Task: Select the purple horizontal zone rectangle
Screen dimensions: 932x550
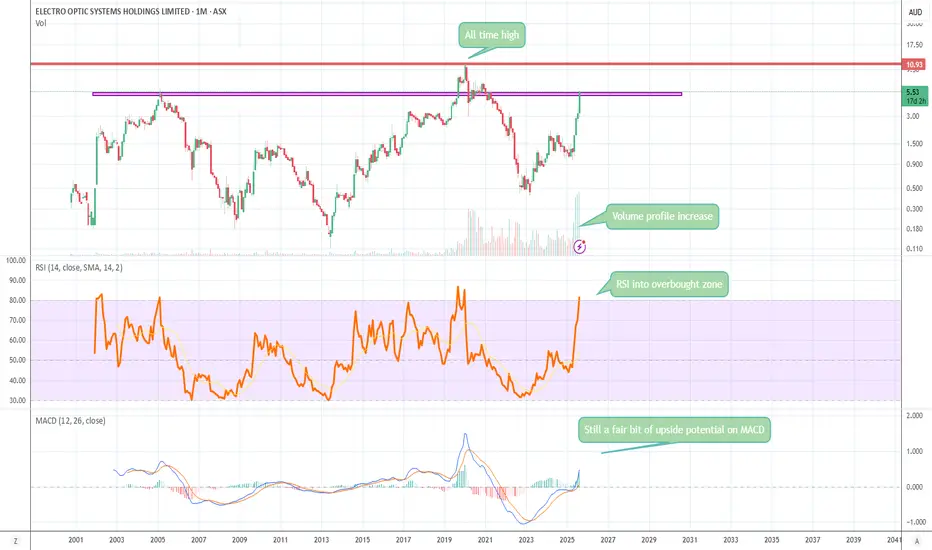Action: [387, 93]
